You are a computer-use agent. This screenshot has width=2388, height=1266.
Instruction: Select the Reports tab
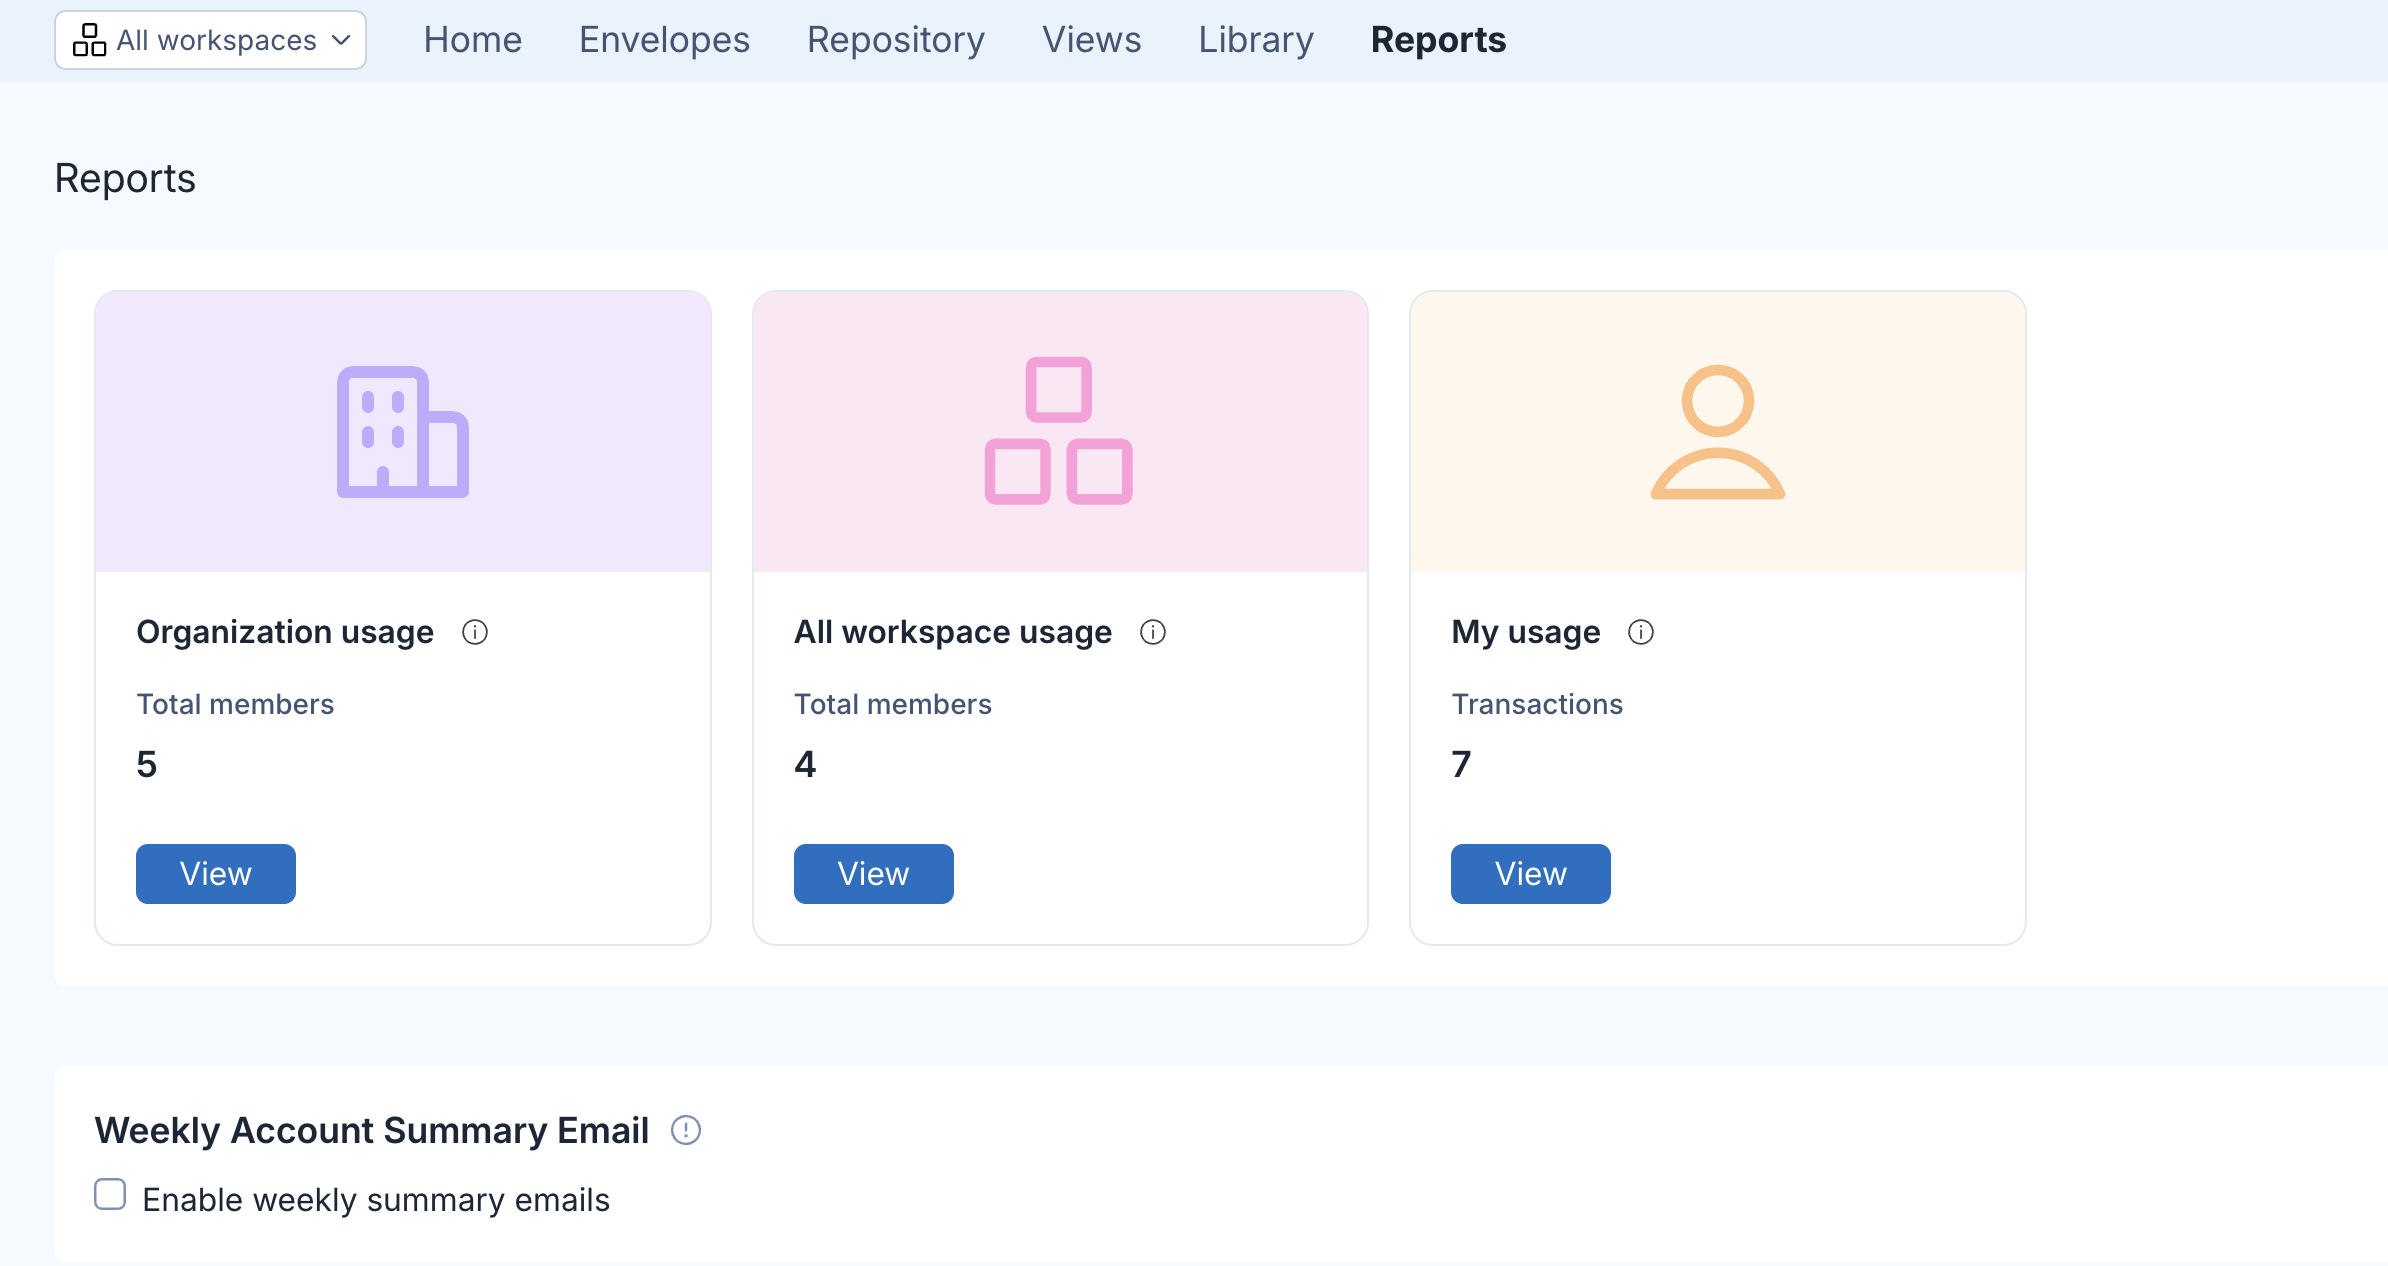tap(1439, 40)
